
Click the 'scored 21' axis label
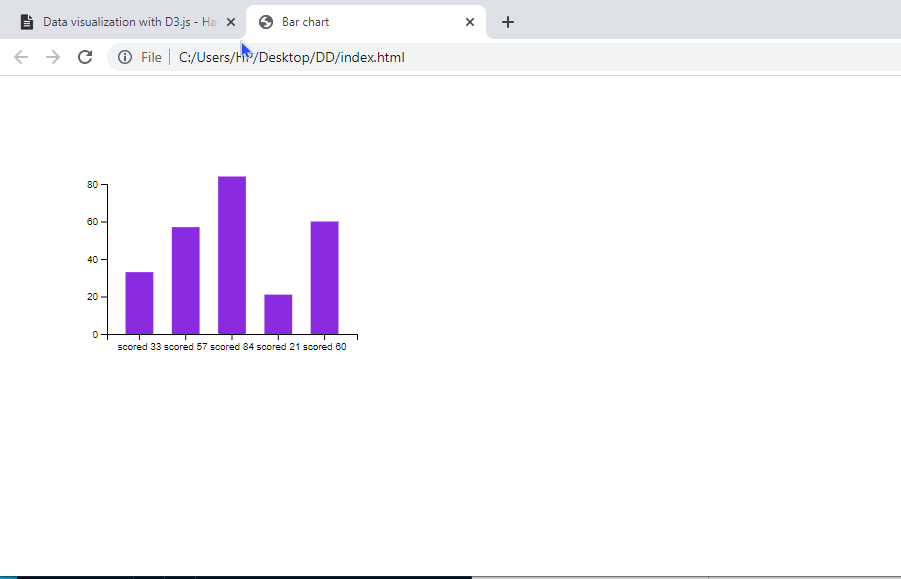(x=278, y=347)
